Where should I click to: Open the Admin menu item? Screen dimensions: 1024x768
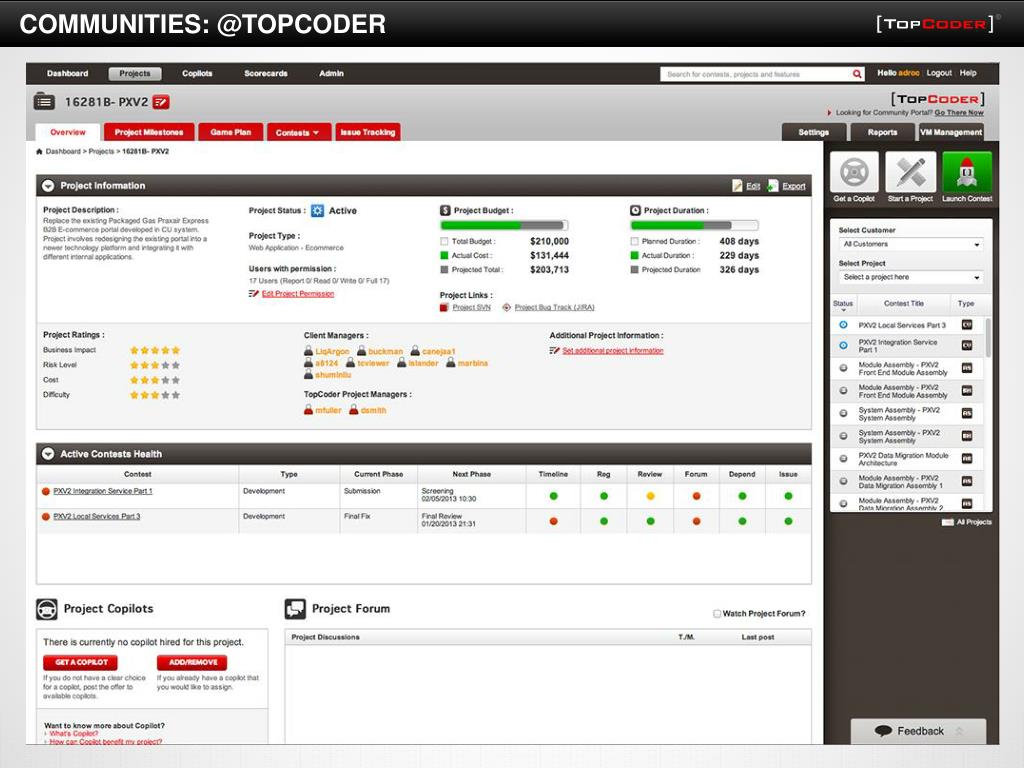(x=331, y=73)
